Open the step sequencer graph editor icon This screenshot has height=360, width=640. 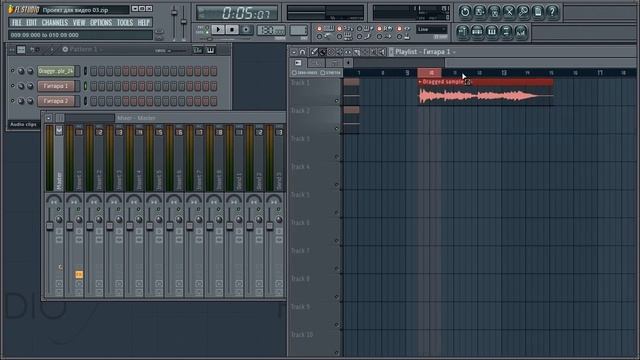point(198,50)
